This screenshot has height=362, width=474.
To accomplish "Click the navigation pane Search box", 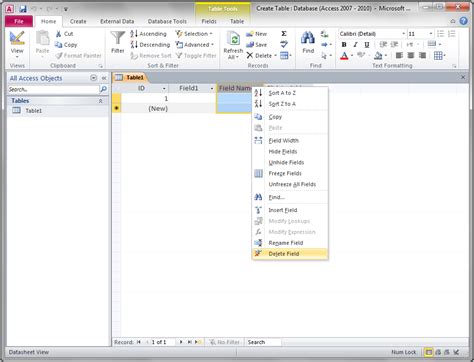I will pyautogui.click(x=53, y=89).
